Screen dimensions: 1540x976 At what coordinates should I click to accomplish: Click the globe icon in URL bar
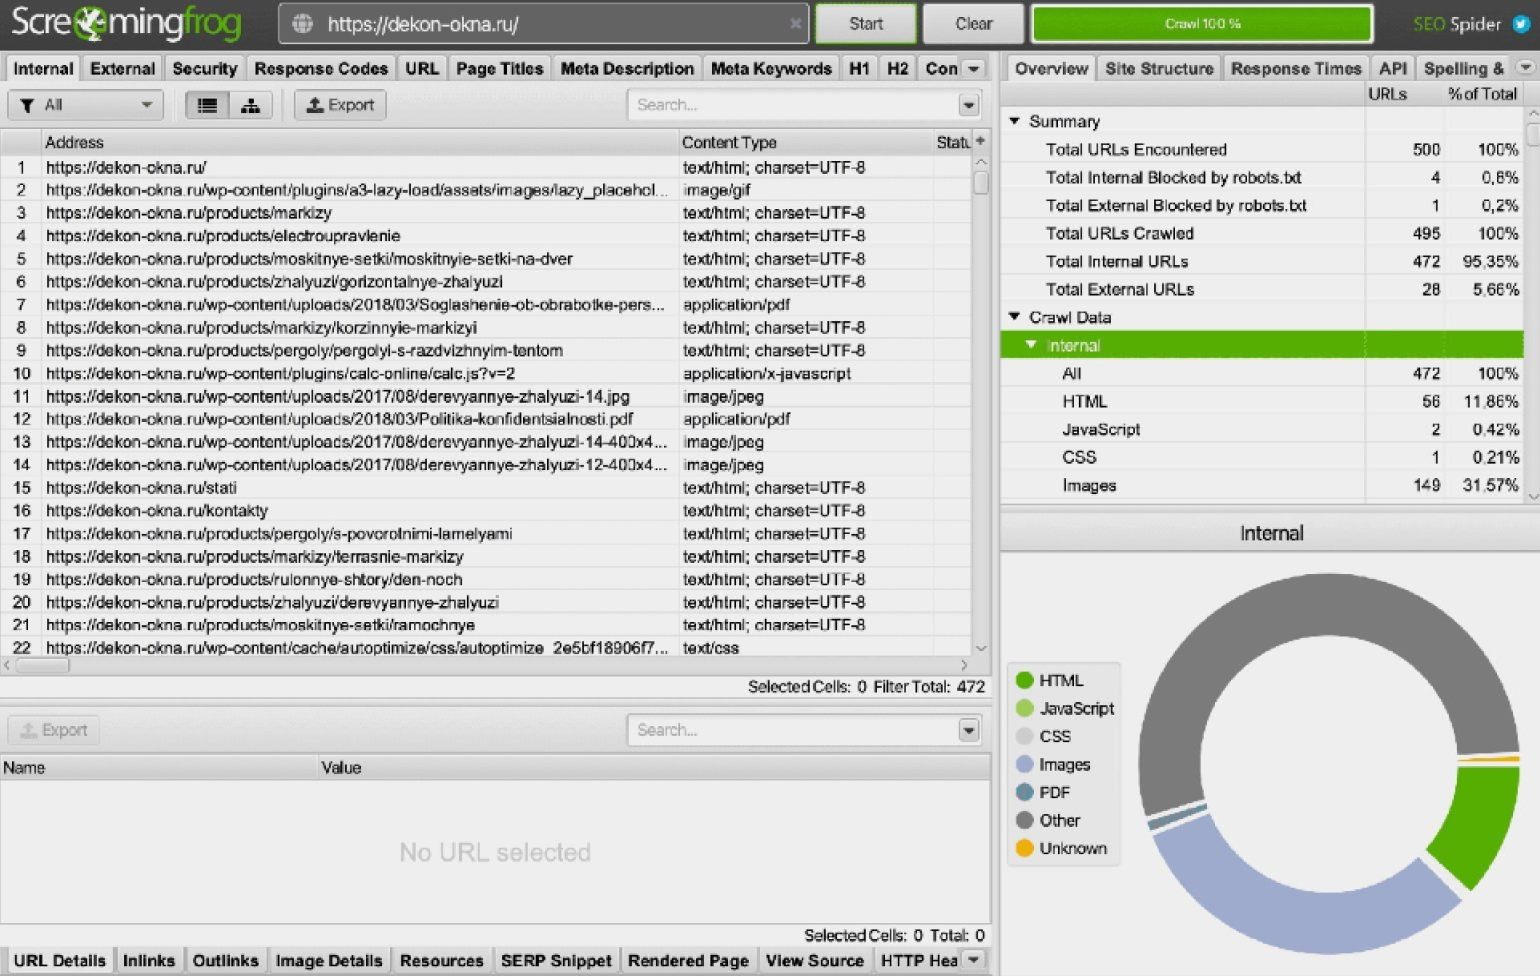pyautogui.click(x=303, y=24)
